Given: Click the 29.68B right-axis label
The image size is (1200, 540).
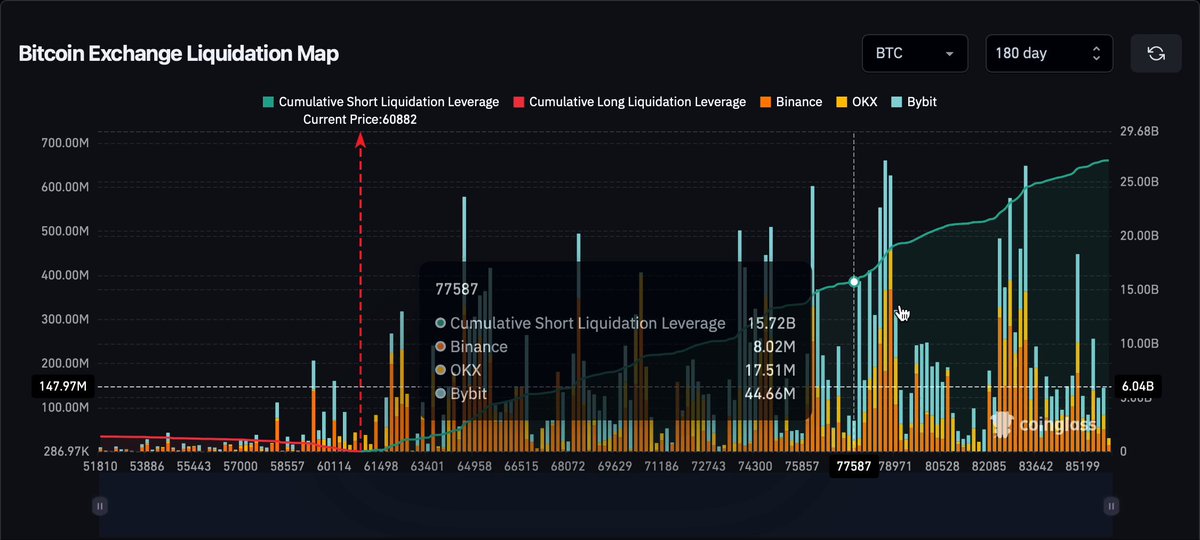Looking at the screenshot, I should 1140,130.
